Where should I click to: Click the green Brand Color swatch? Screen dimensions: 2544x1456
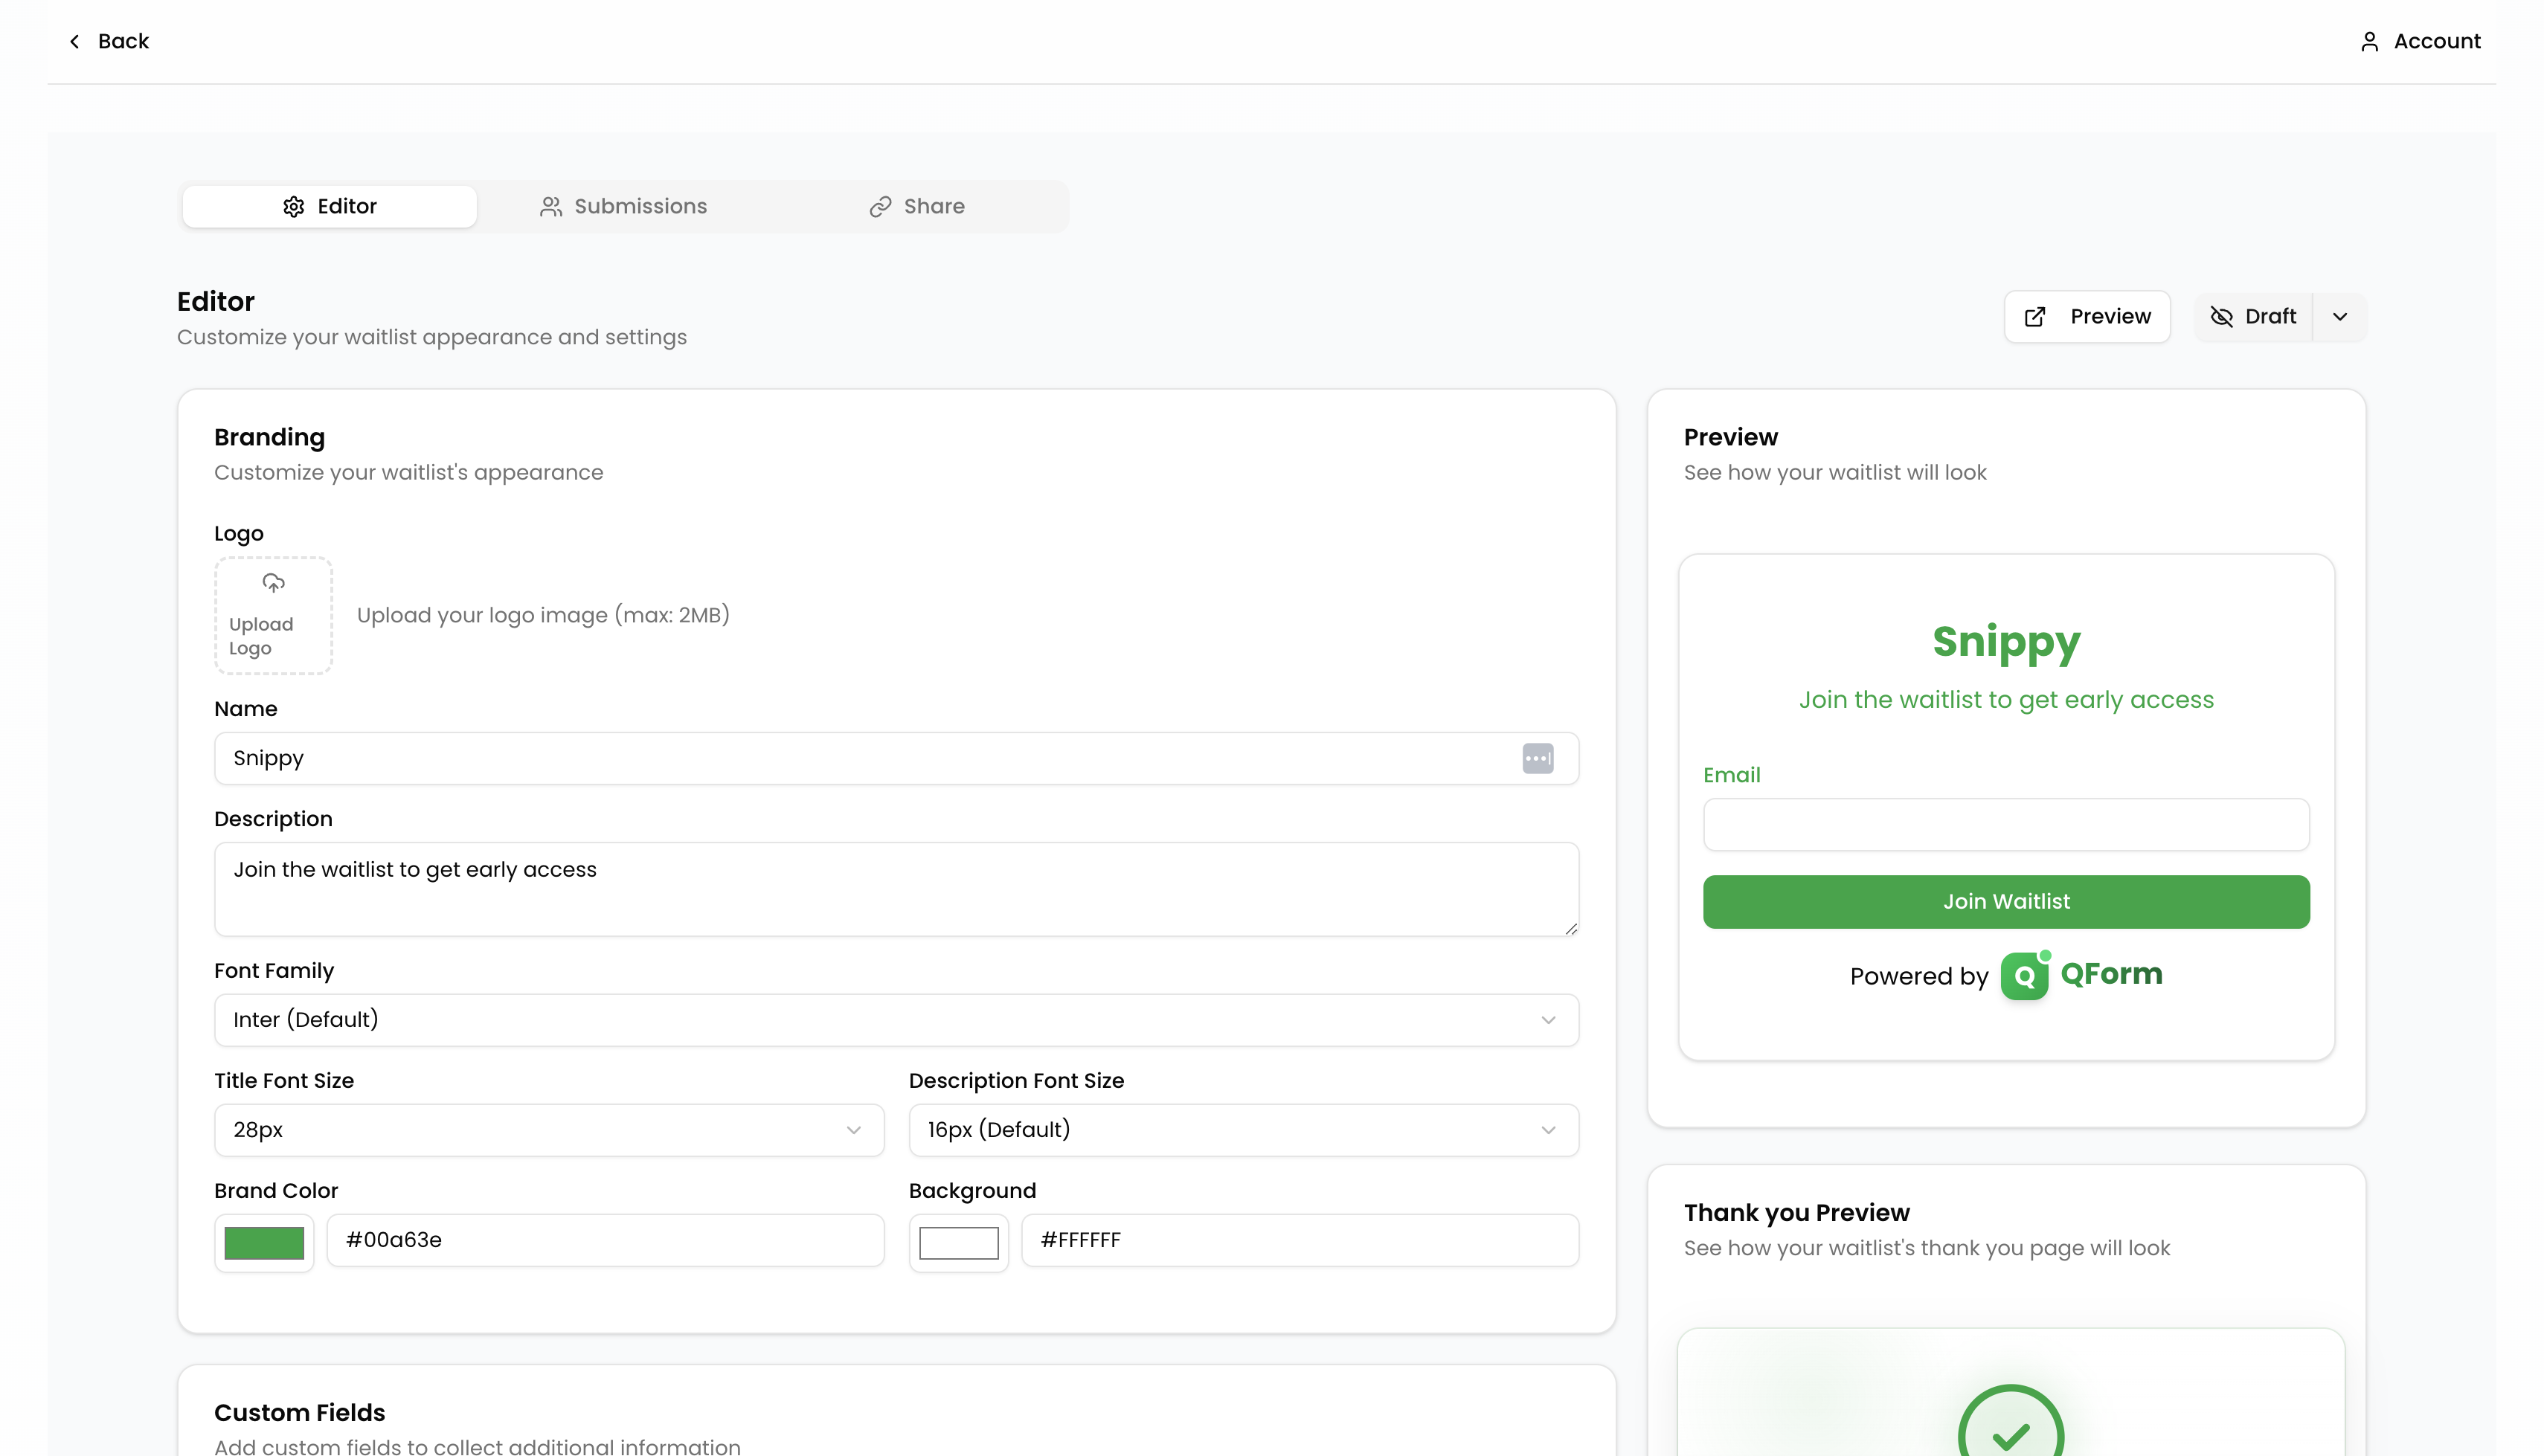pos(264,1242)
